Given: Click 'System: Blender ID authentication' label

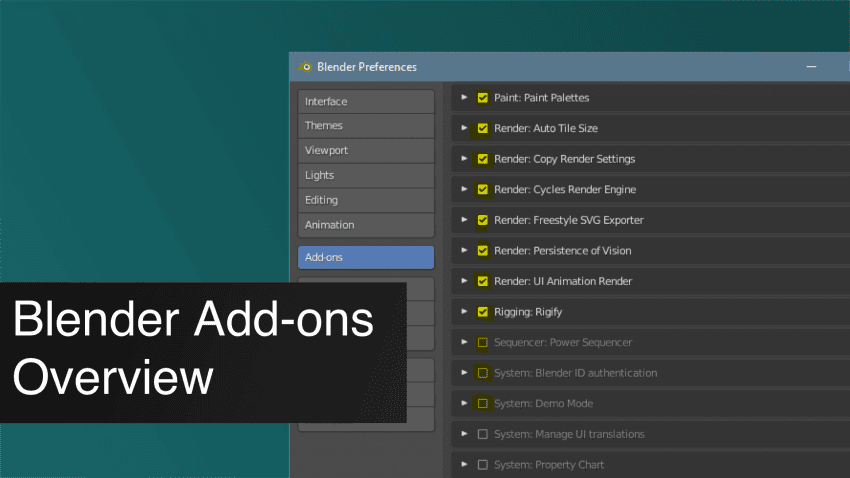Looking at the screenshot, I should click(575, 373).
